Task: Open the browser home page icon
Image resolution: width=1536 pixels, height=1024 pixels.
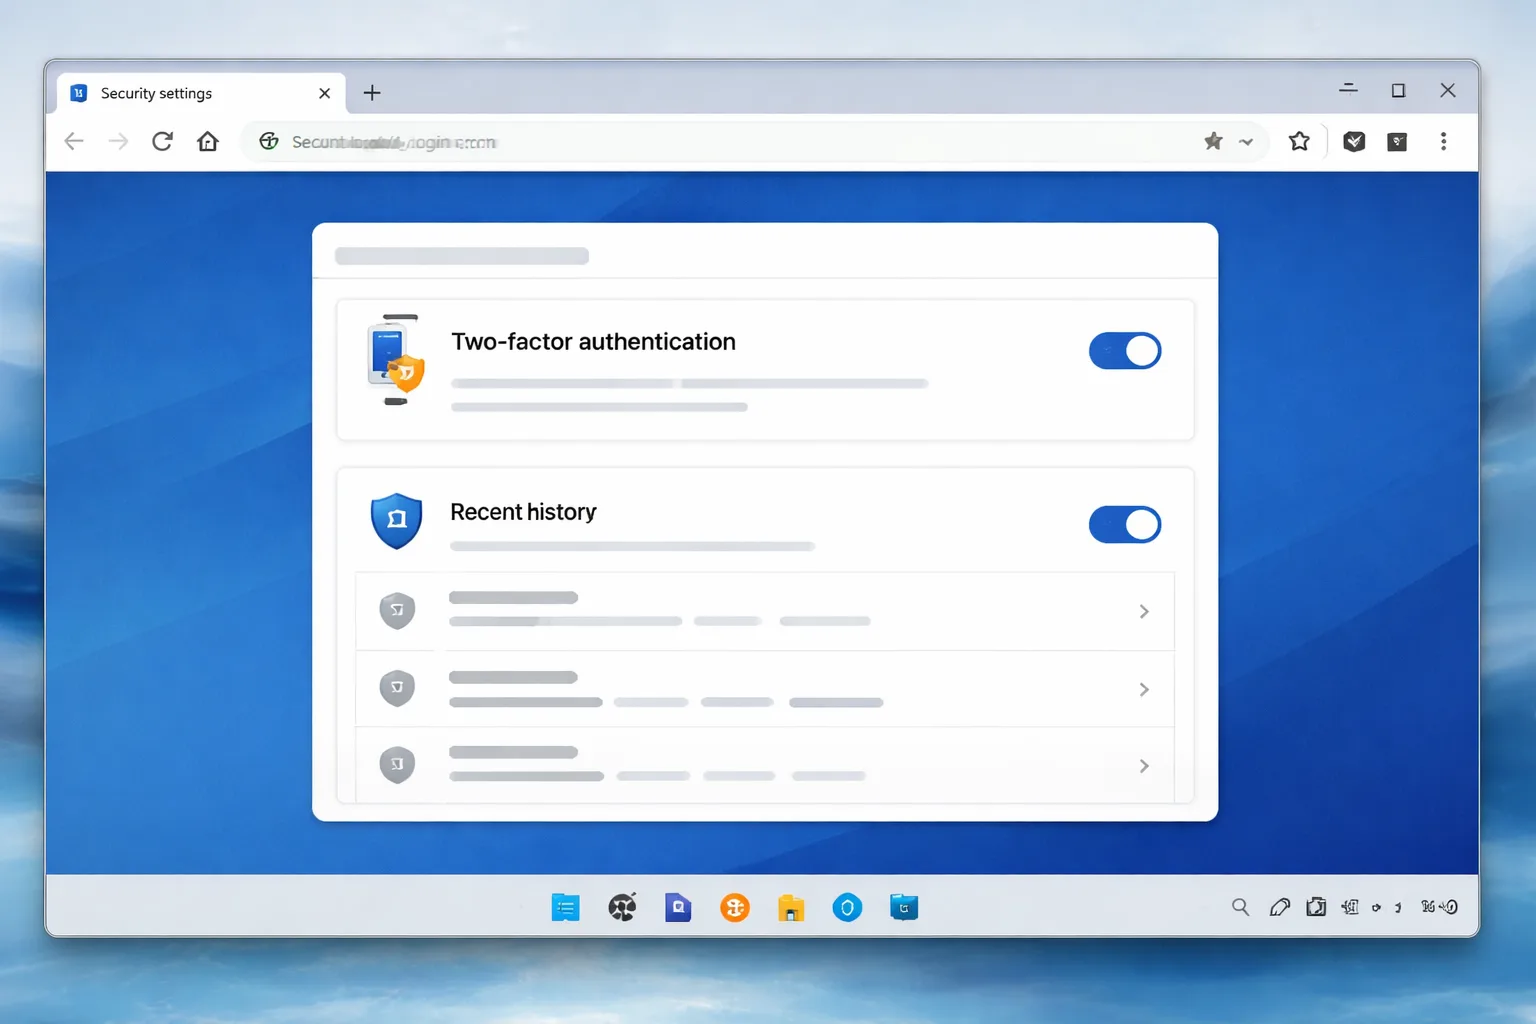Action: pyautogui.click(x=207, y=141)
